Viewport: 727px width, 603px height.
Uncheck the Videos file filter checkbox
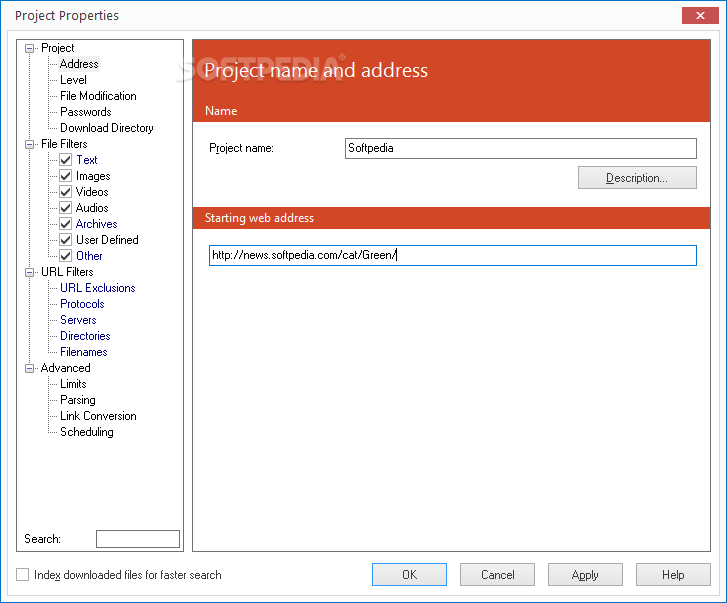(x=65, y=192)
